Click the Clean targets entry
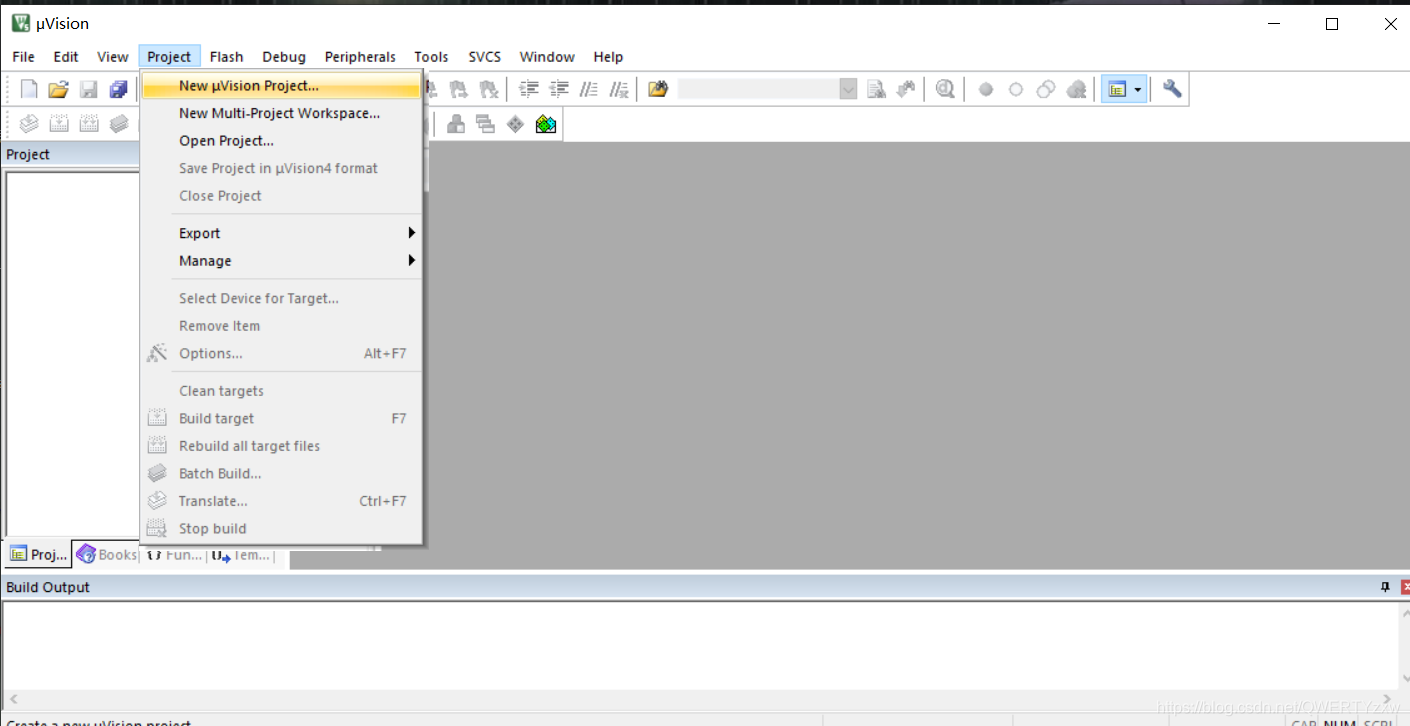 pyautogui.click(x=282, y=391)
